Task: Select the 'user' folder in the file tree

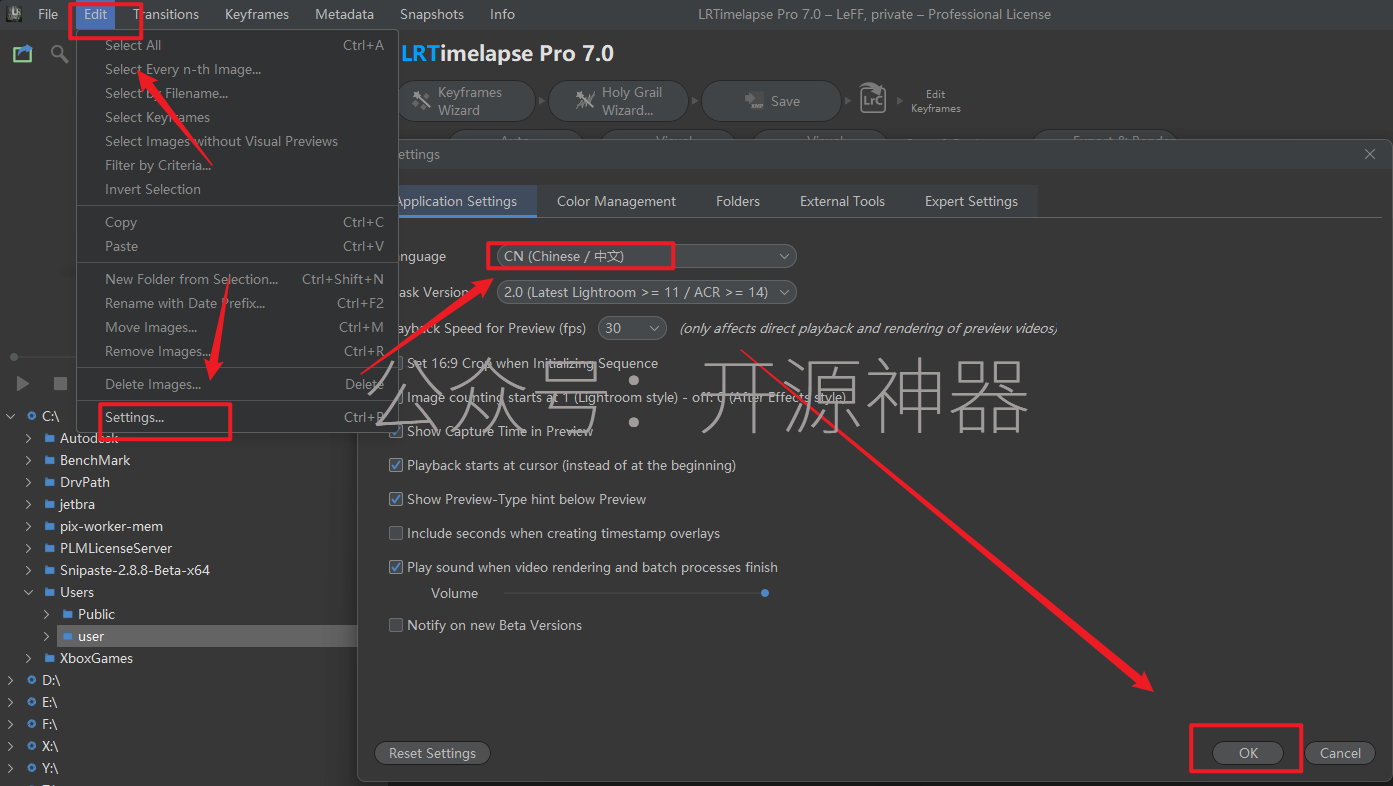Action: 90,635
